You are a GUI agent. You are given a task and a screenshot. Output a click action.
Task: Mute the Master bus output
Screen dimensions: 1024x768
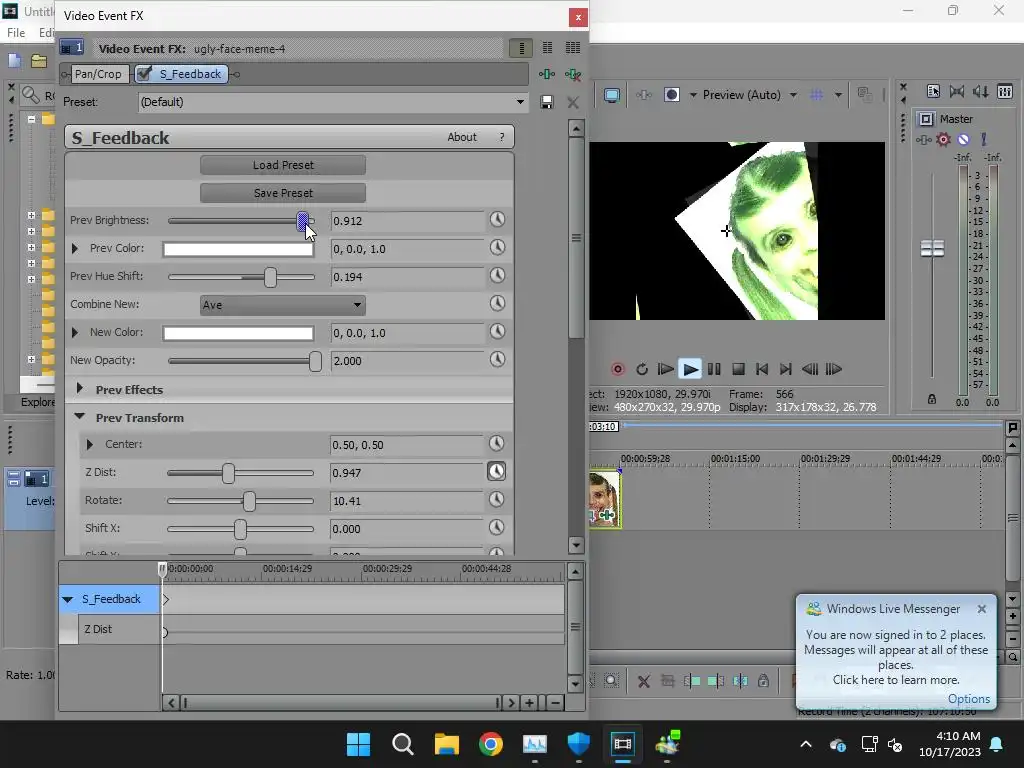point(963,139)
